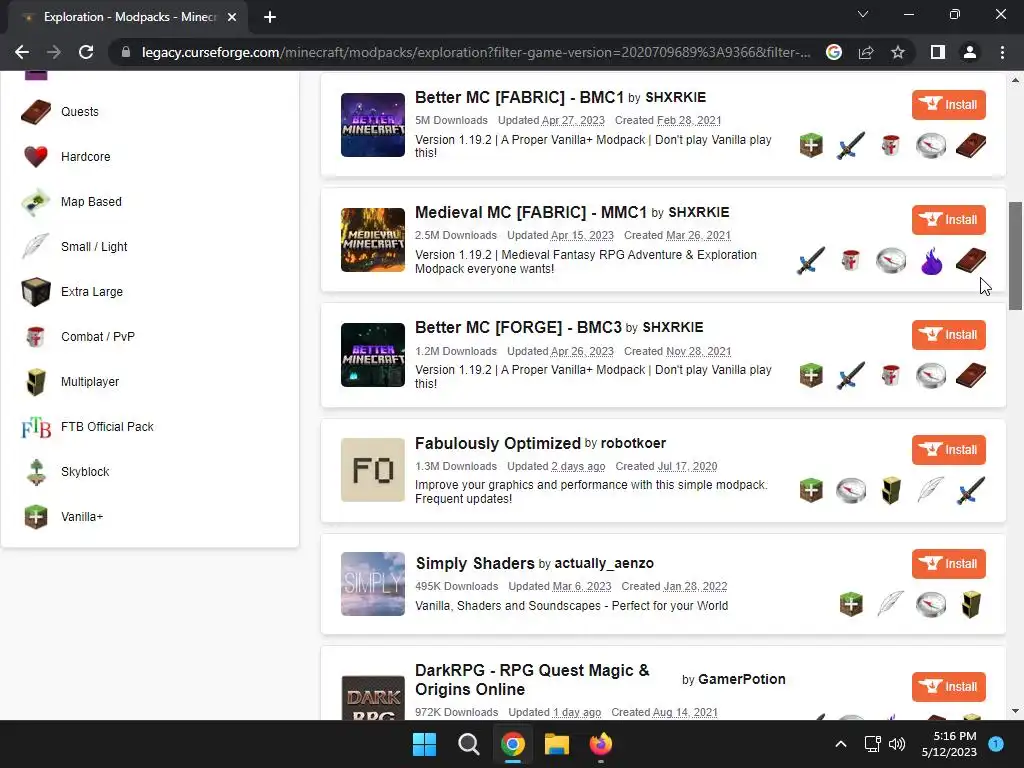Image resolution: width=1024 pixels, height=768 pixels.
Task: Choose the Map Based map icon
Action: pos(36,202)
